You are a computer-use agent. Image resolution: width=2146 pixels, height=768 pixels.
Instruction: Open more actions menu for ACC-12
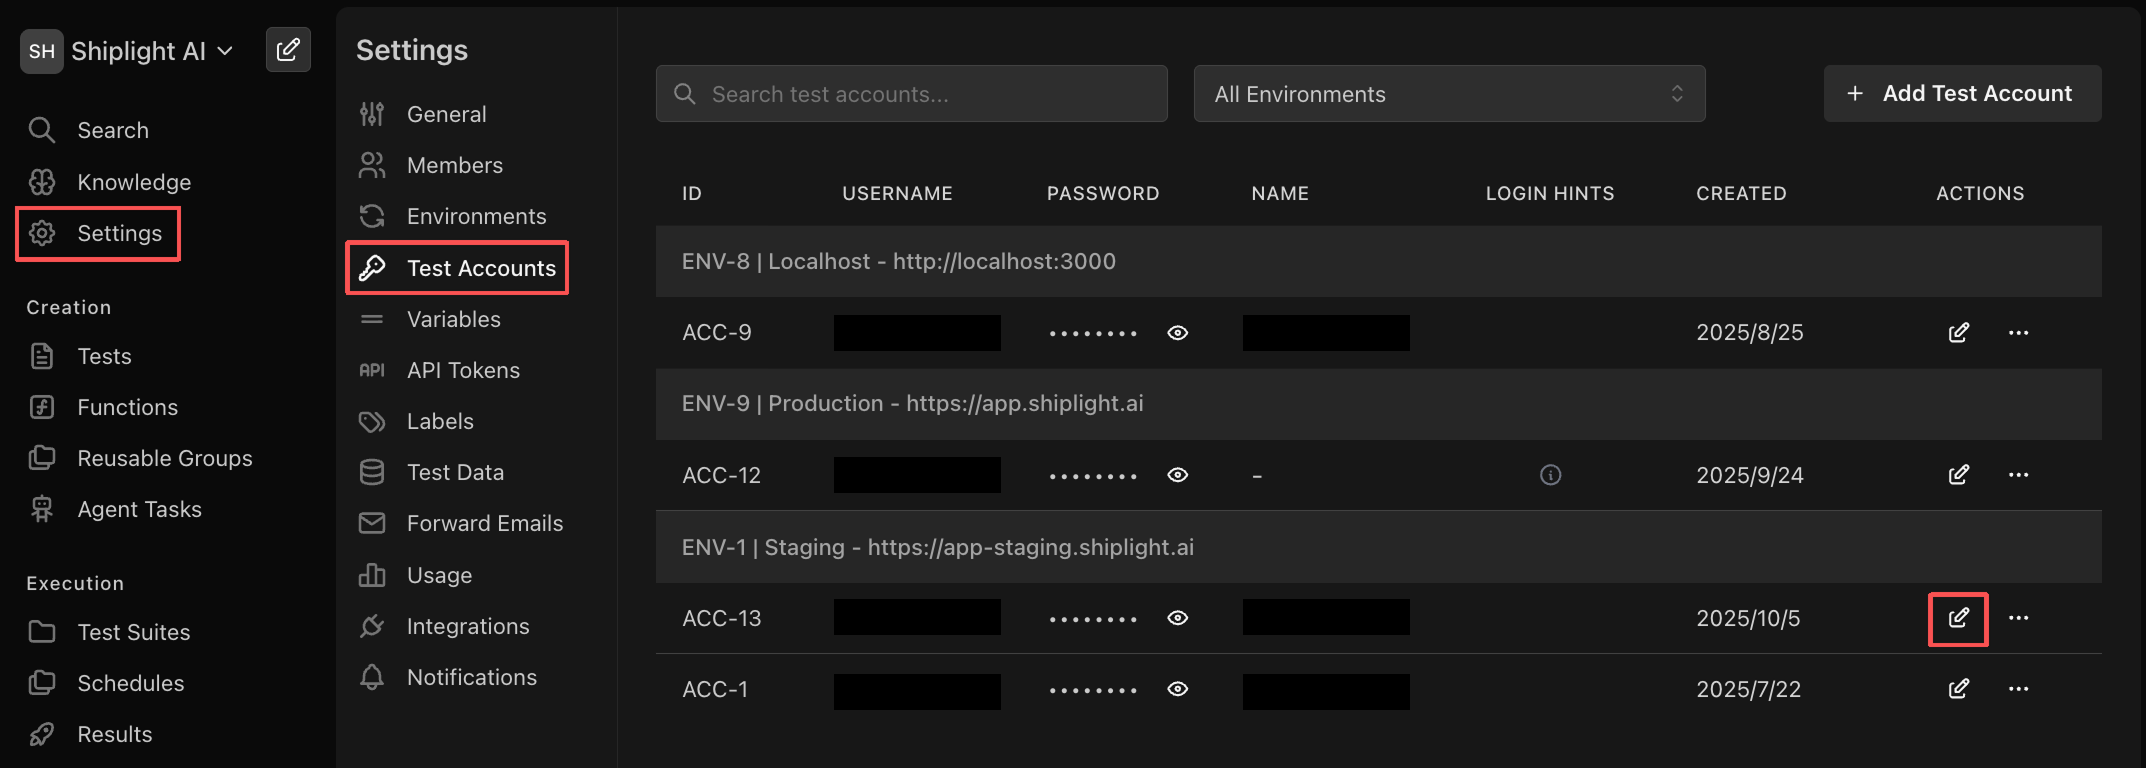tap(2019, 475)
